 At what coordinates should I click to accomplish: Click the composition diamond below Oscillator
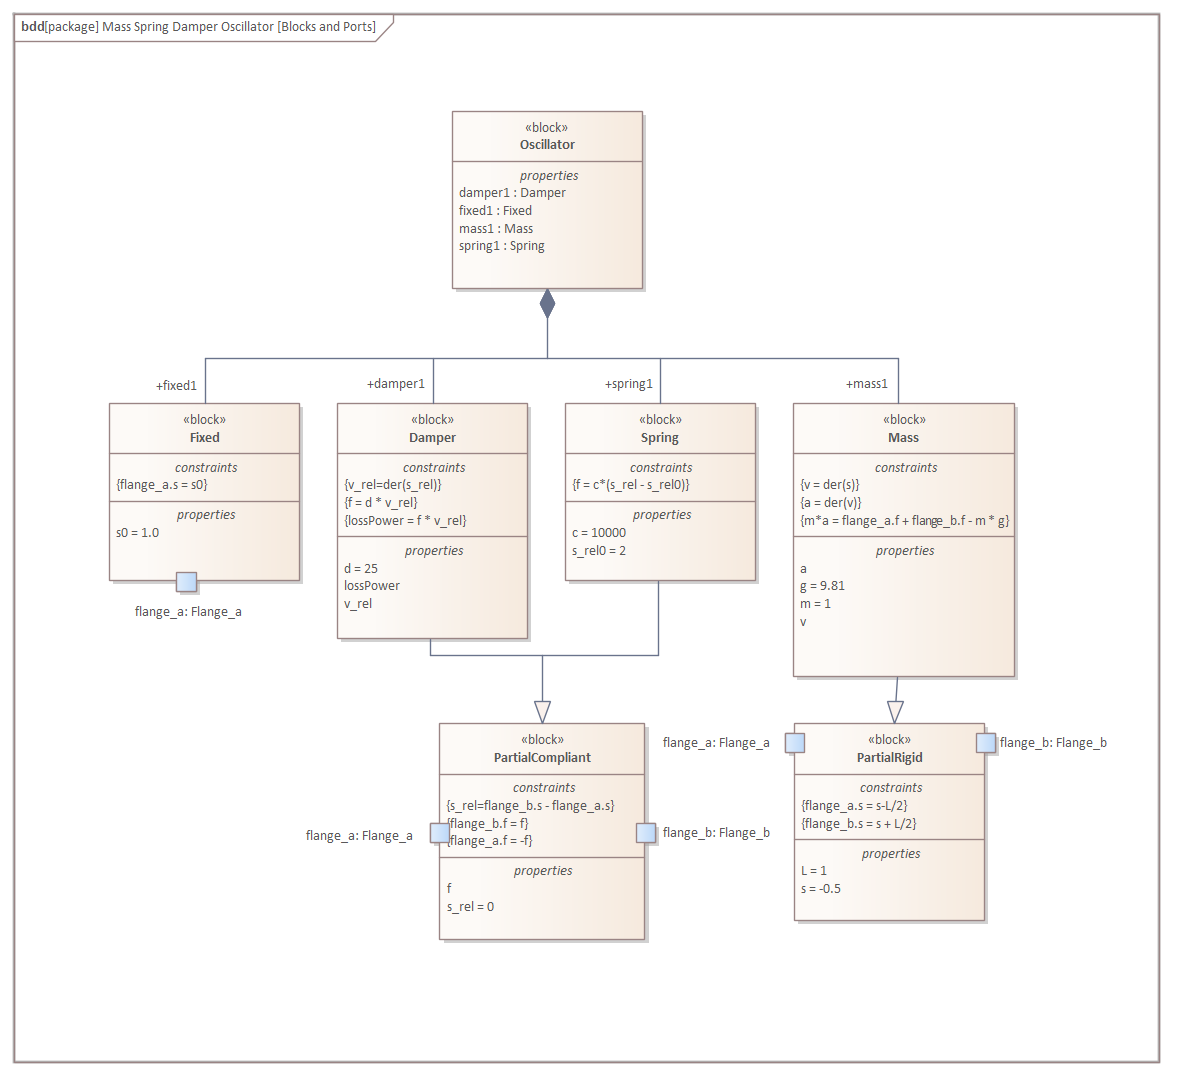pos(547,304)
